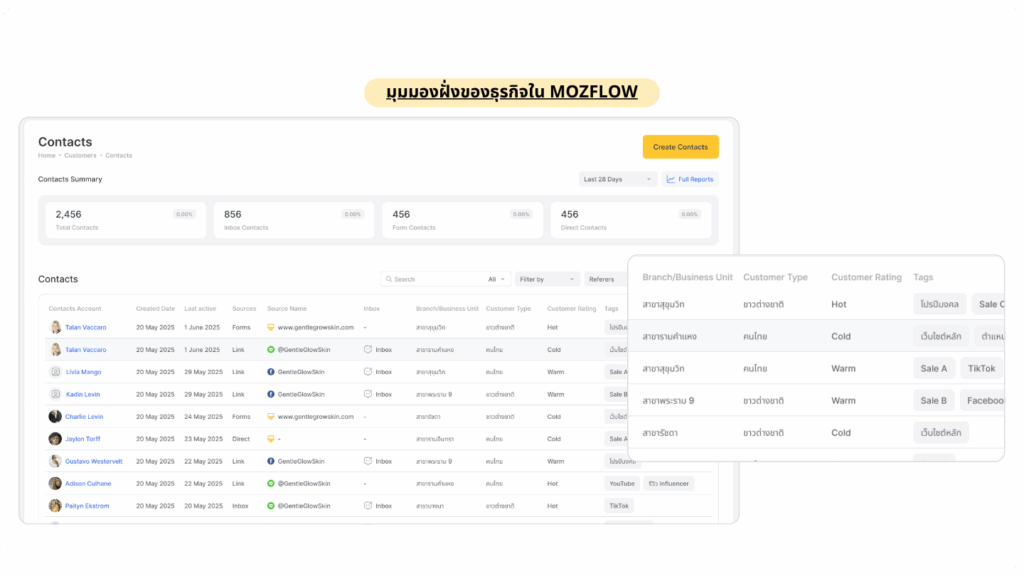Click the Facebook icon in Livia Mango's row

pyautogui.click(x=270, y=372)
